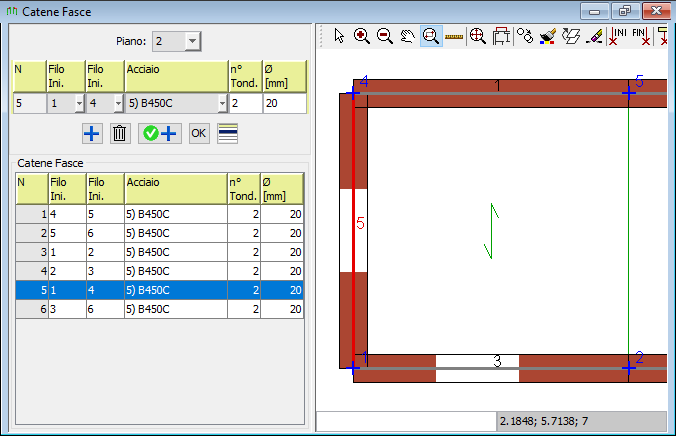Screen dimensions: 676x436
Task: Click the striped lines list button
Action: pyautogui.click(x=228, y=133)
